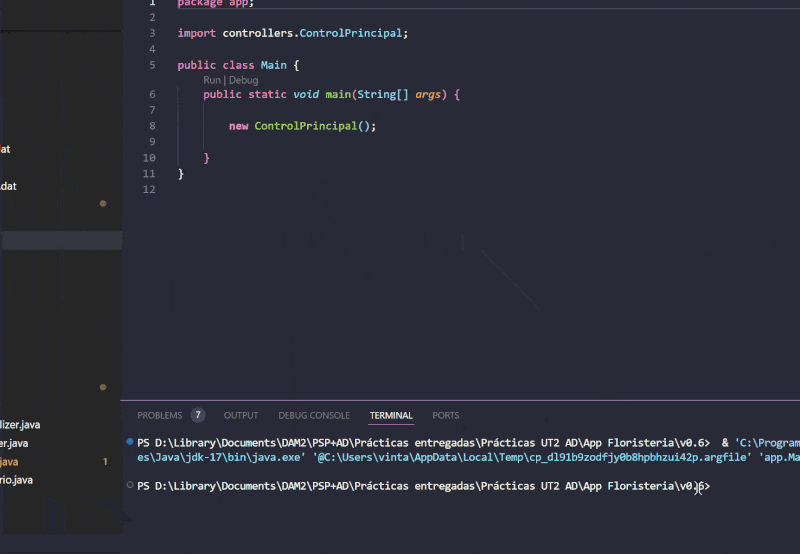Open the file ending in lizer.java
The width and height of the screenshot is (800, 554).
tap(20, 425)
